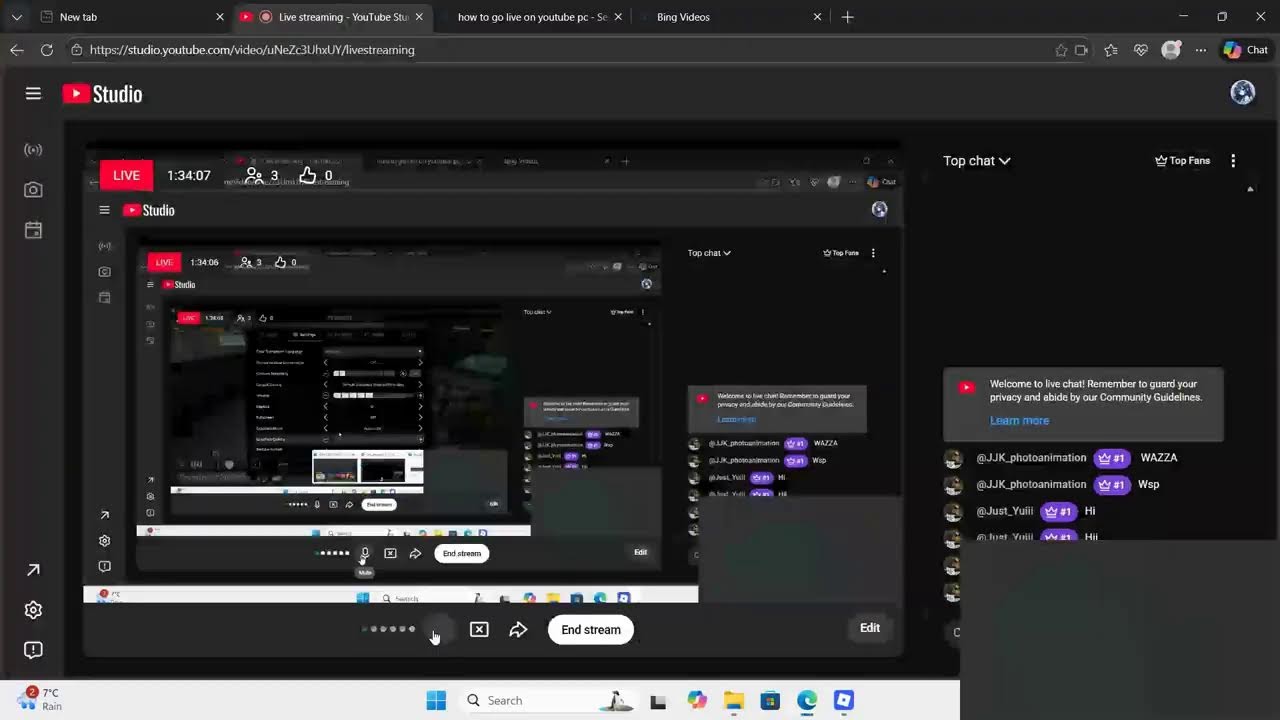The height and width of the screenshot is (720, 1280).
Task: Click the share arrow icon
Action: [x=518, y=629]
